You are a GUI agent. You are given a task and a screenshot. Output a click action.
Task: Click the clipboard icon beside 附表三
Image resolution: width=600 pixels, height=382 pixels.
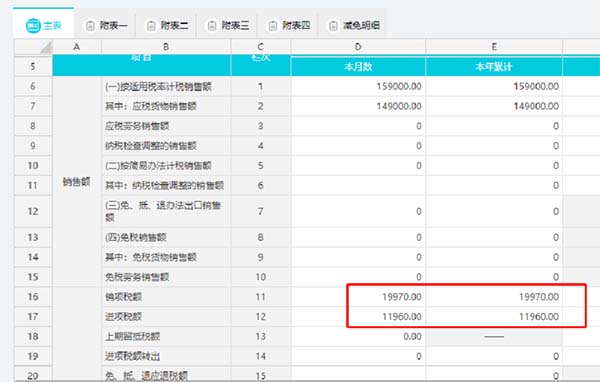(212, 26)
